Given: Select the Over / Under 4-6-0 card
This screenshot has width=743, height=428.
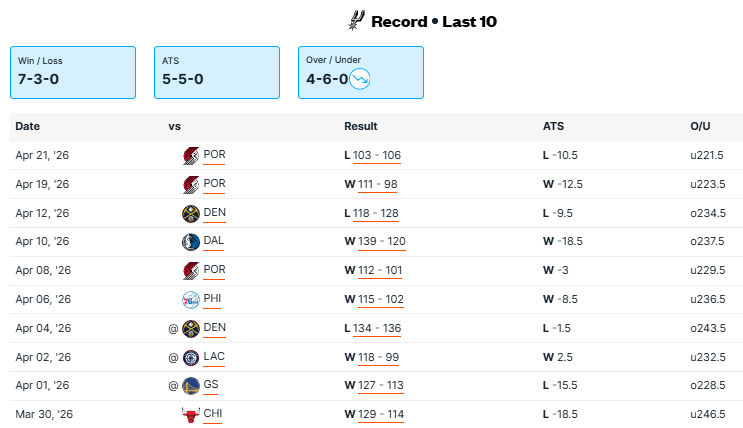Looking at the screenshot, I should click(360, 72).
